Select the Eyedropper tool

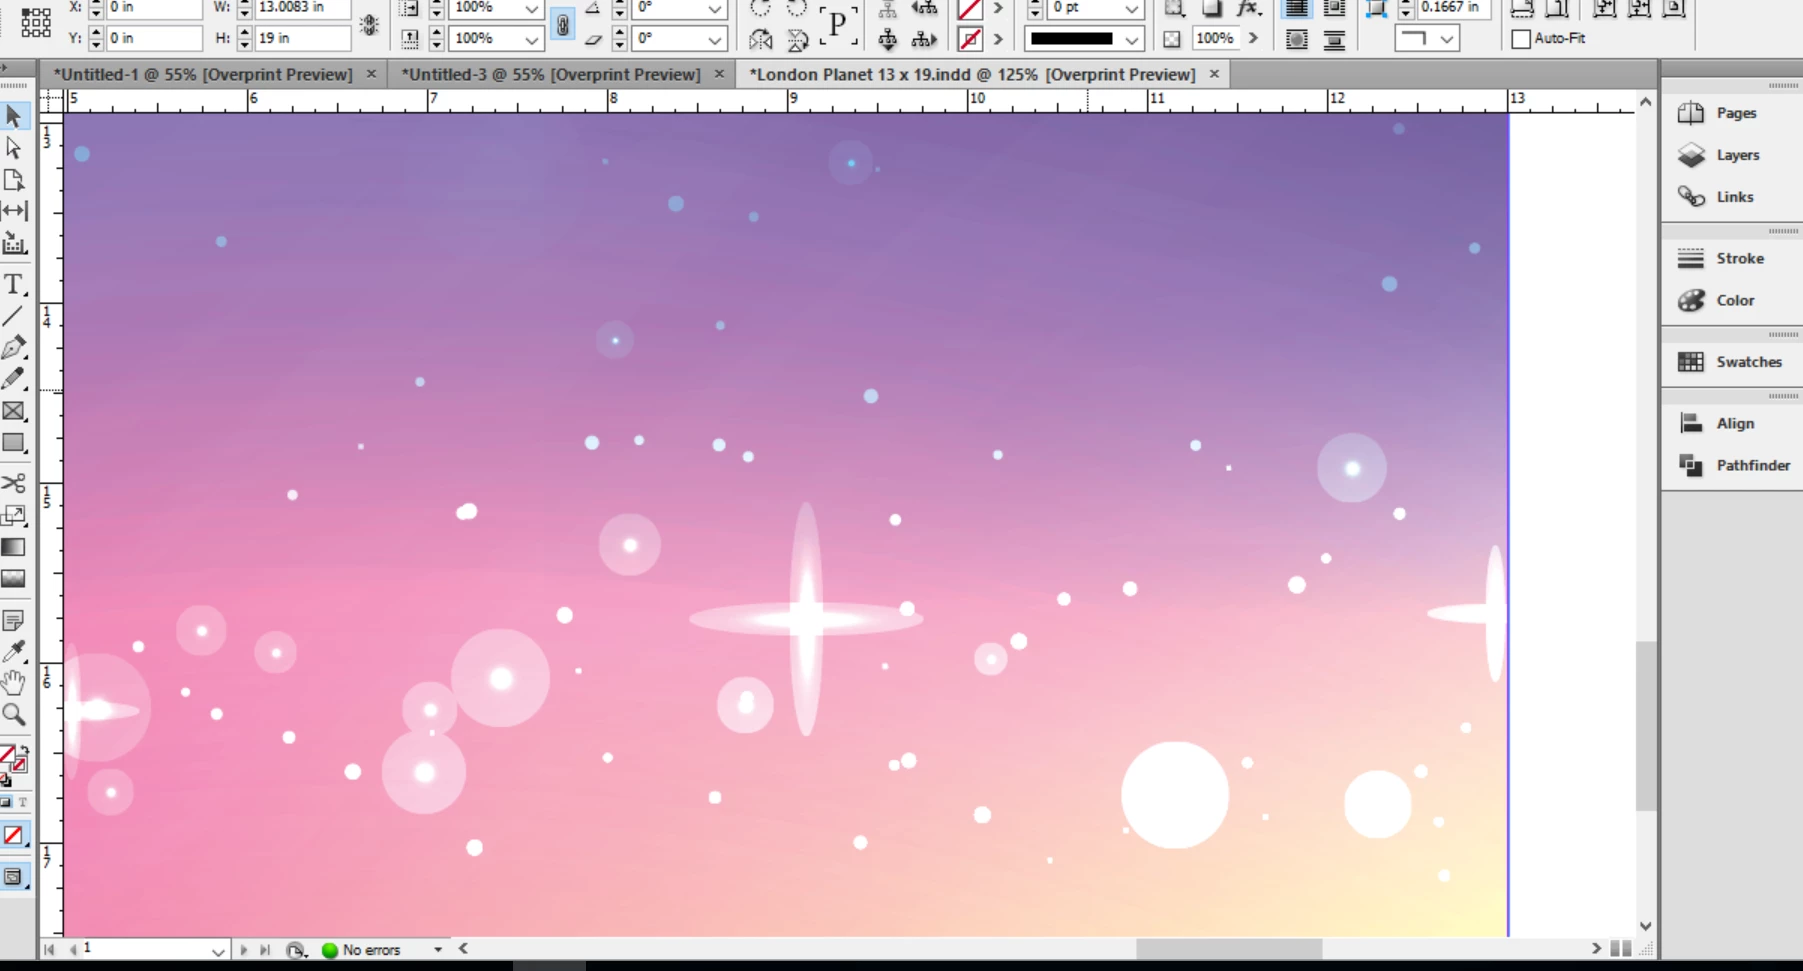click(x=14, y=652)
